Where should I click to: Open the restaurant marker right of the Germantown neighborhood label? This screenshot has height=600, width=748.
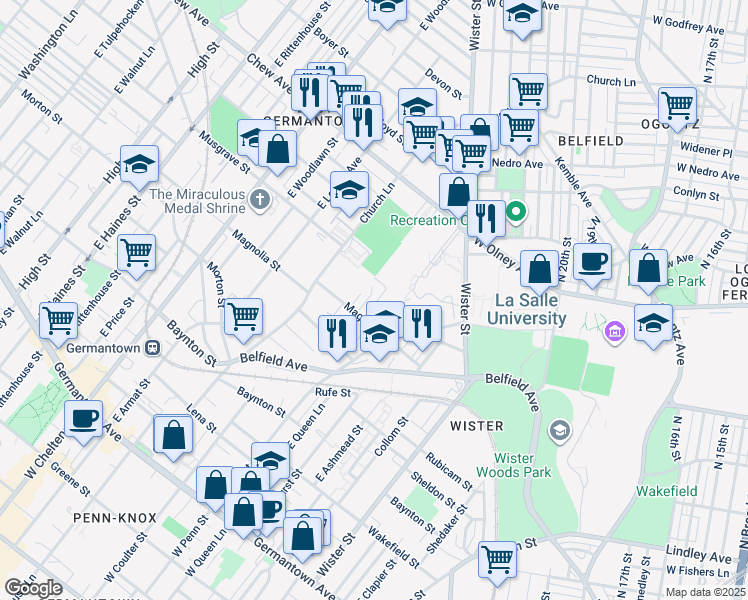[364, 122]
